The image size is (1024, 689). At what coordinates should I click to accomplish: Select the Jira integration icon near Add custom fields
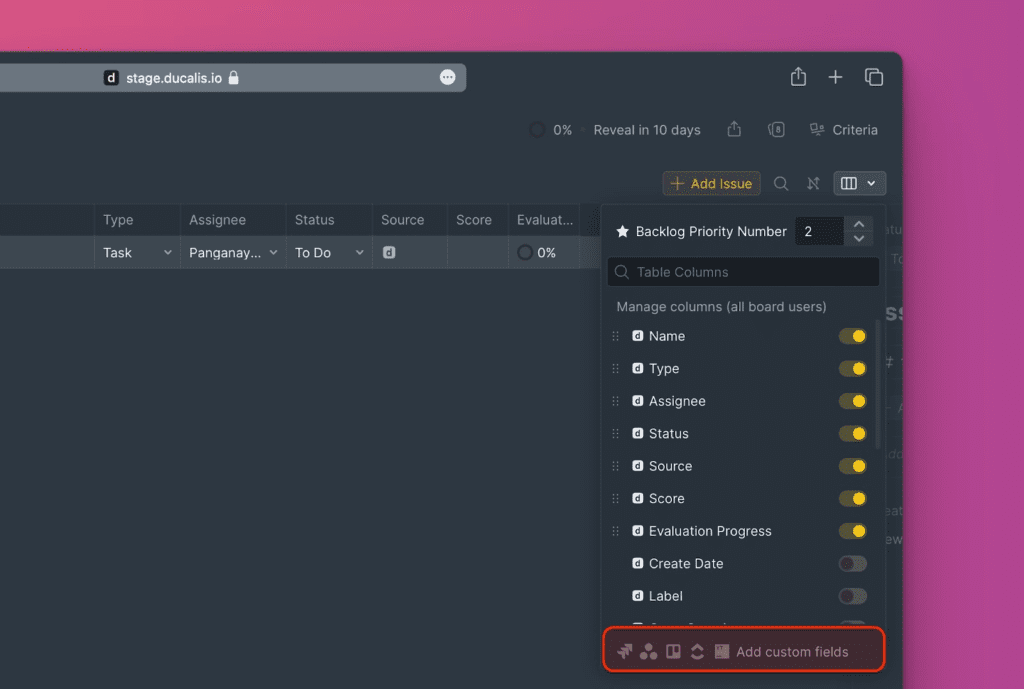624,650
